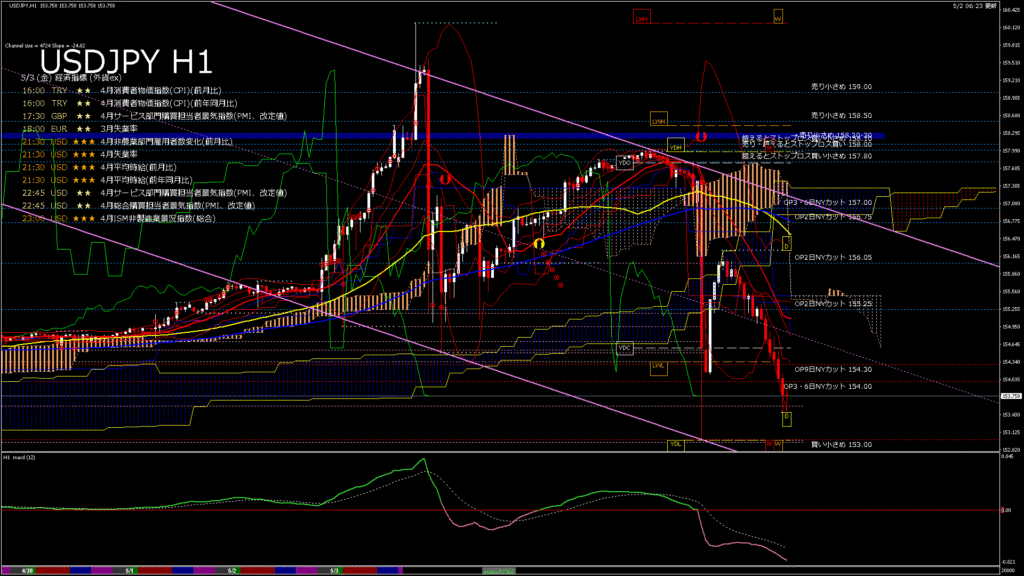Select the YDH yesterday high marker
Viewport: 1024px width, 576px height.
[x=676, y=145]
